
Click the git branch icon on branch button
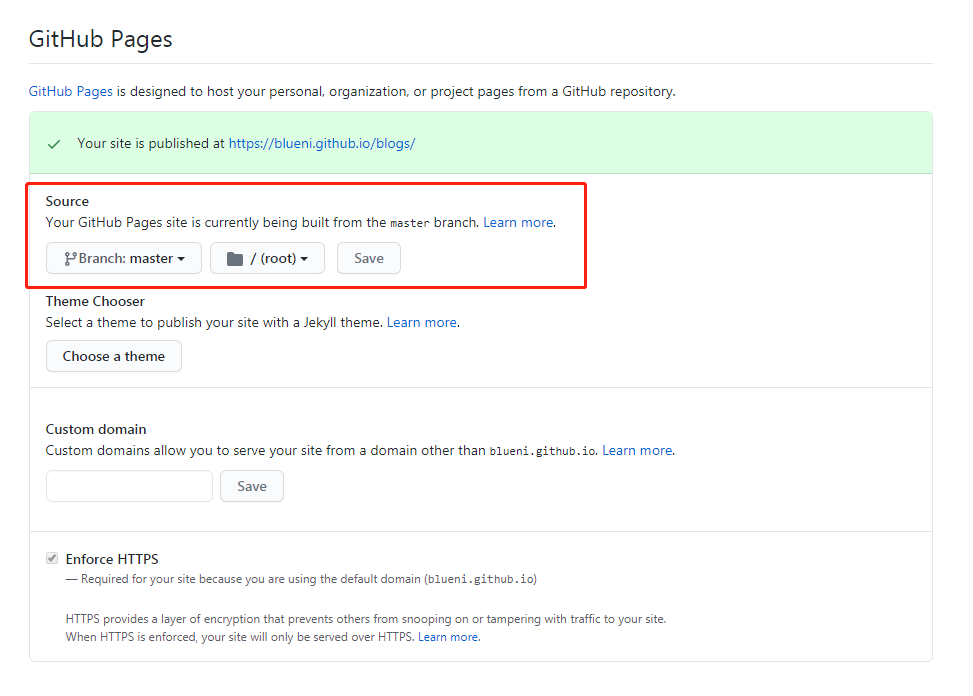70,259
